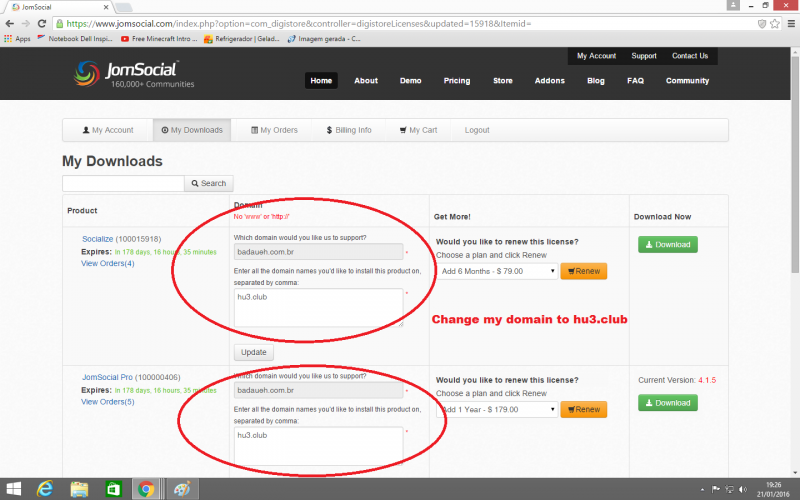
Task: Launch Internet Explorer from the taskbar
Action: (45, 489)
